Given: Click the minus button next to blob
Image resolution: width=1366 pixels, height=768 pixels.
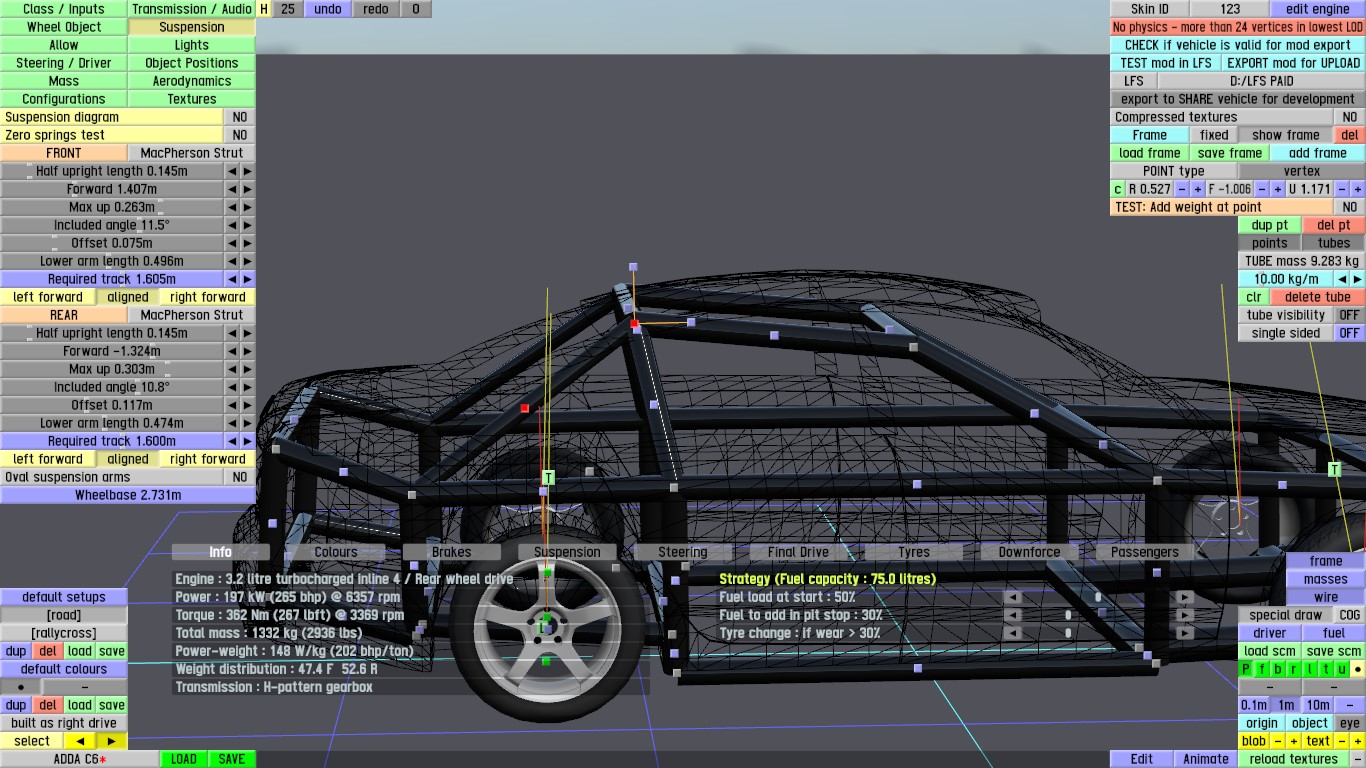Looking at the screenshot, I should [1278, 741].
